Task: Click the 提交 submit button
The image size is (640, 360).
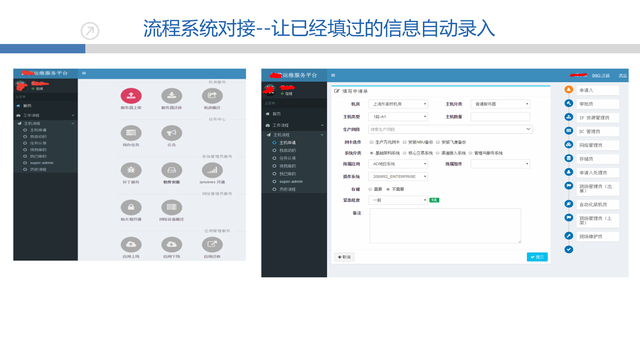Action: click(537, 257)
